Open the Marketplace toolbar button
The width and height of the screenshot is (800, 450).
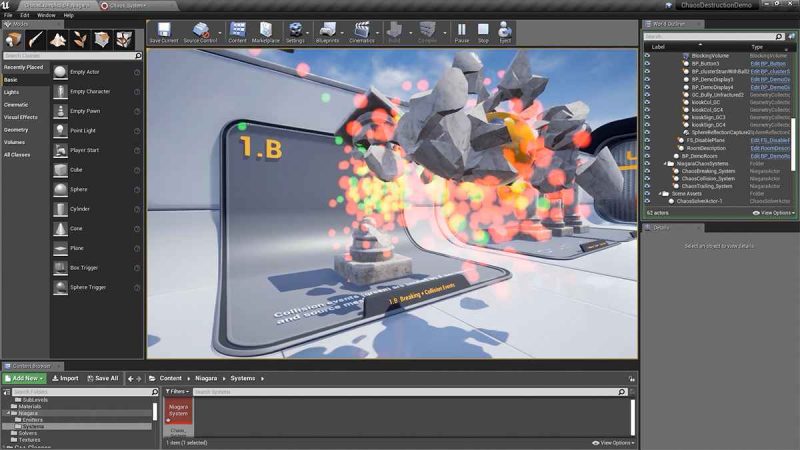pyautogui.click(x=265, y=33)
